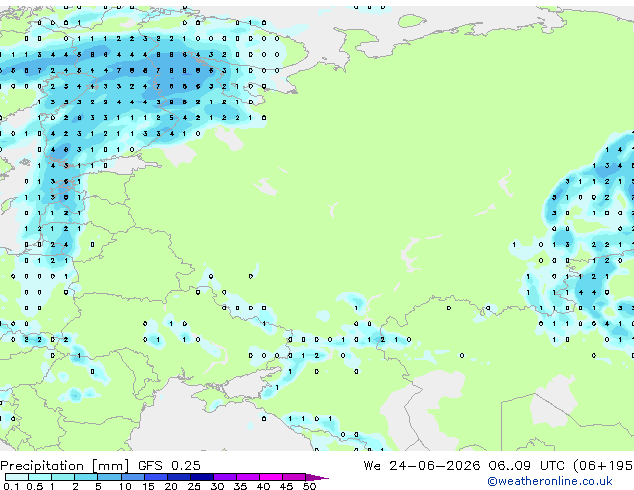
Task: Click the '35' legend scale label
Action: coord(240,486)
